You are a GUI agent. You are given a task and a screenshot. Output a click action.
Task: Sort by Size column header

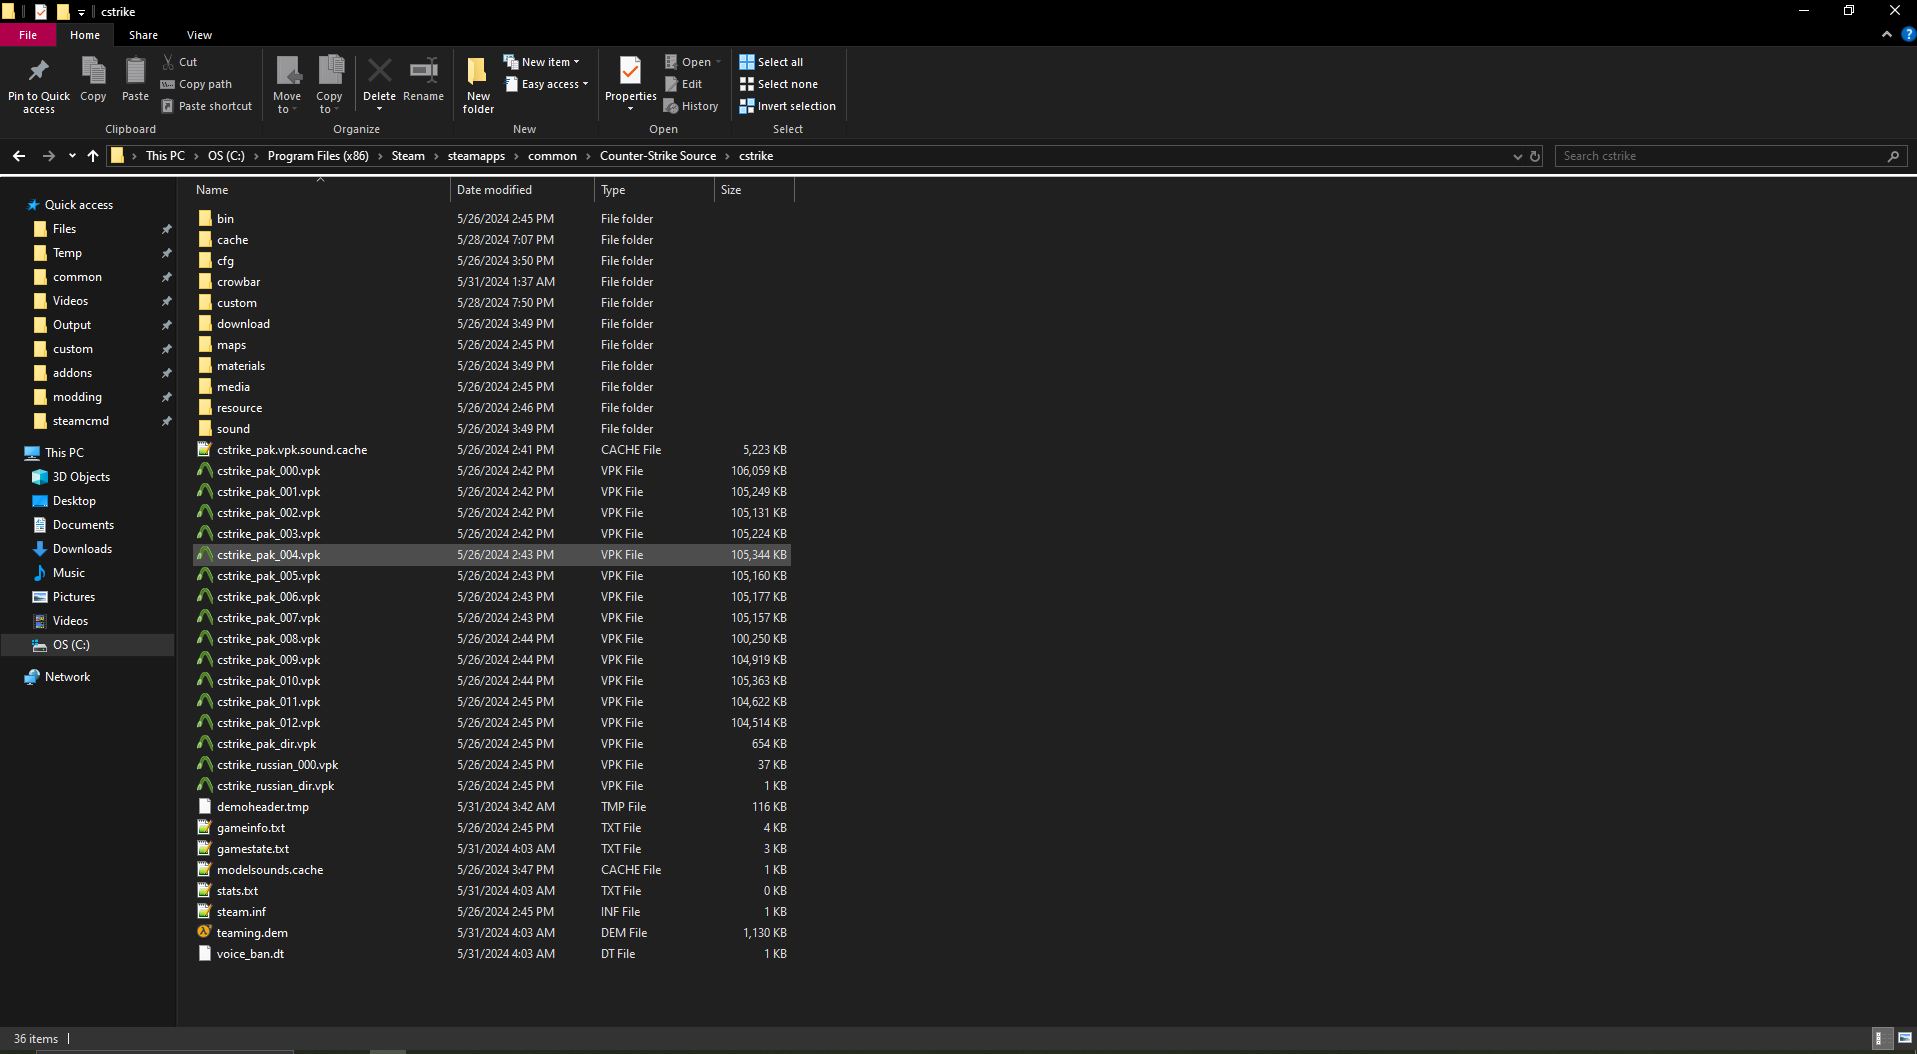754,190
